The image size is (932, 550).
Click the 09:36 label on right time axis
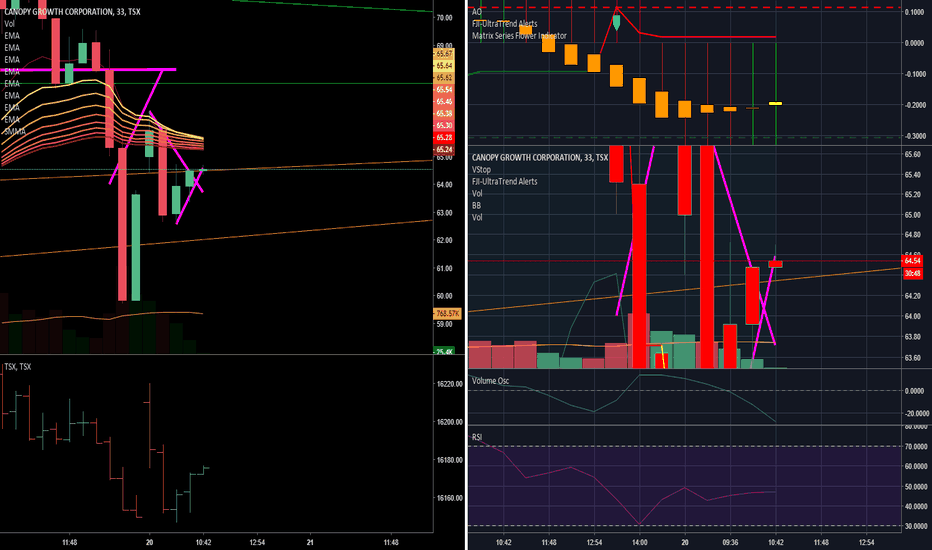(x=730, y=542)
